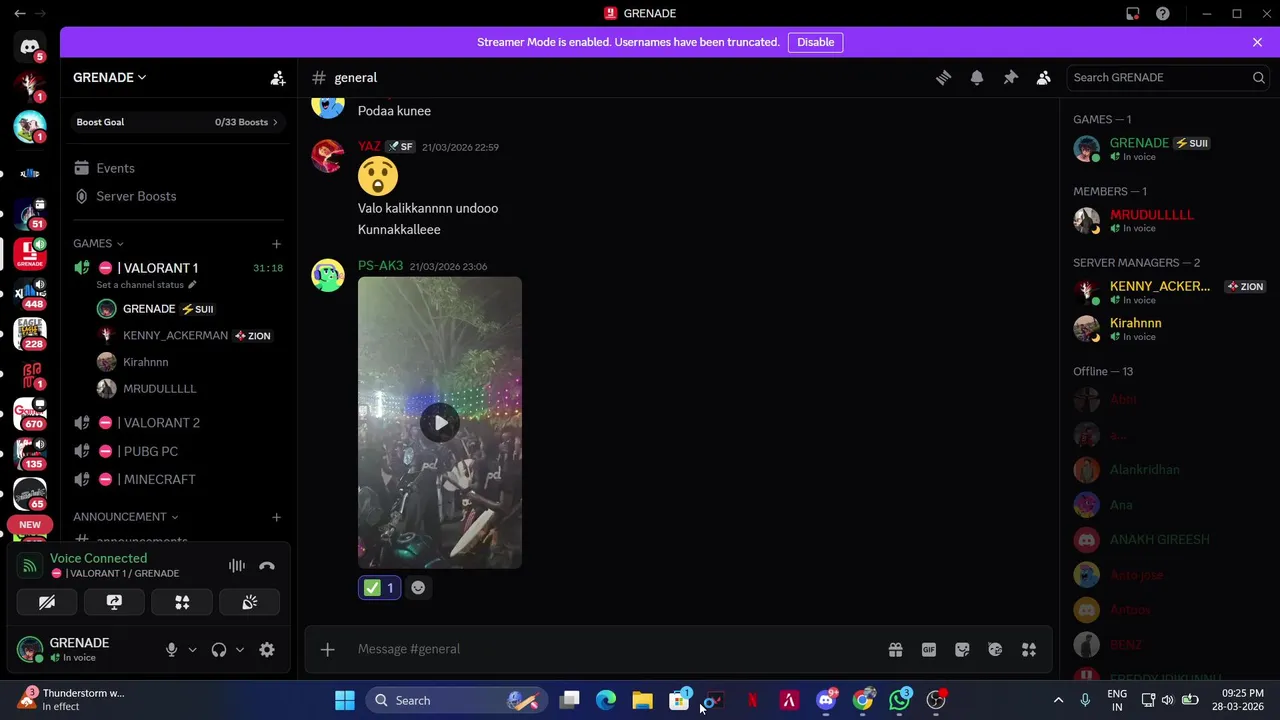This screenshot has width=1280, height=720.
Task: Play the video posted by PS-AK3
Action: (440, 422)
